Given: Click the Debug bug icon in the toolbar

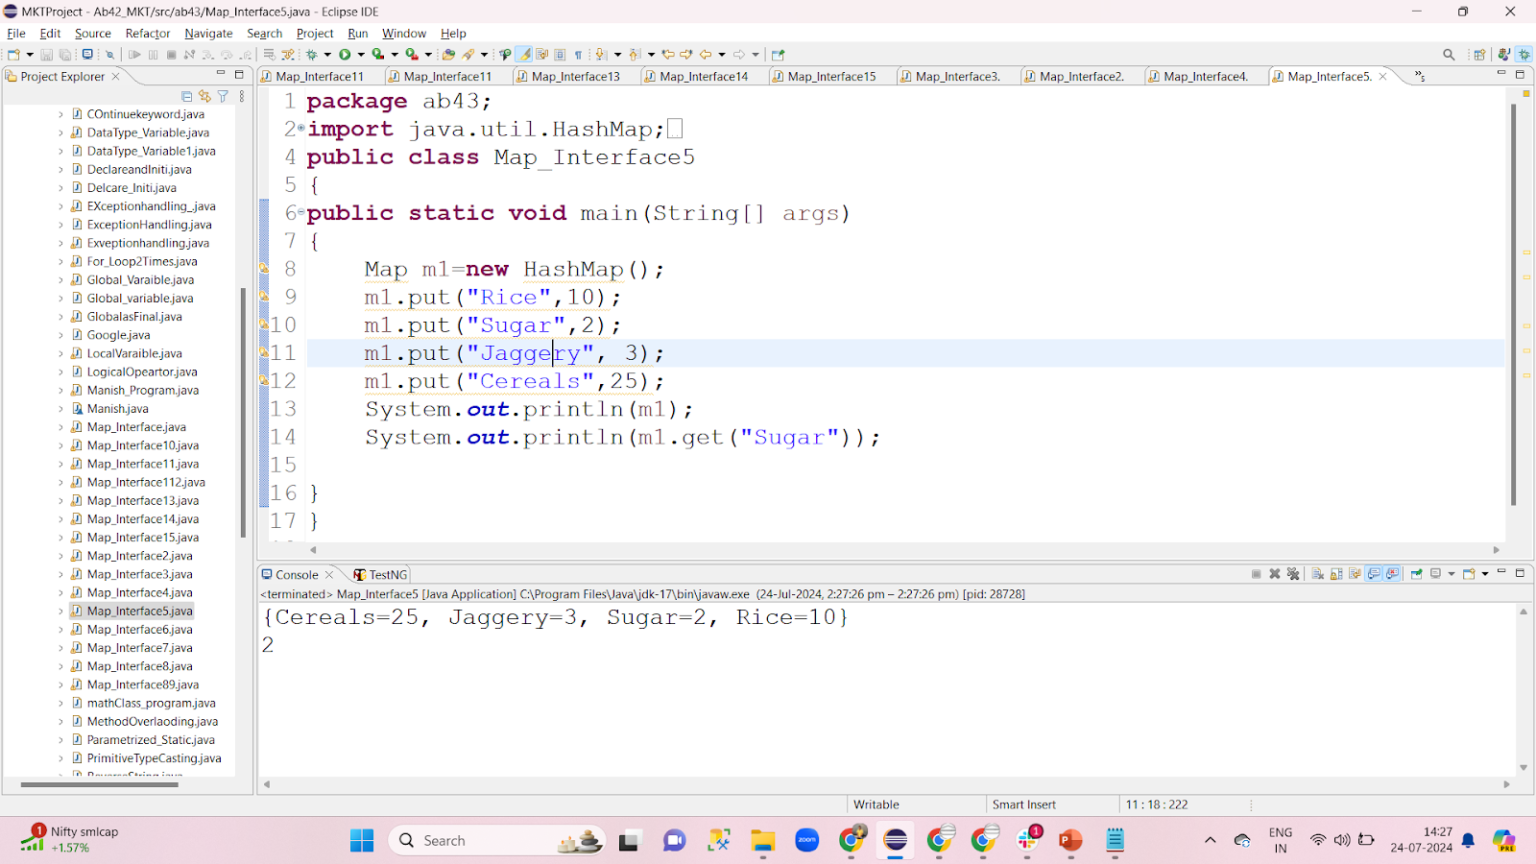Looking at the screenshot, I should click(x=311, y=54).
